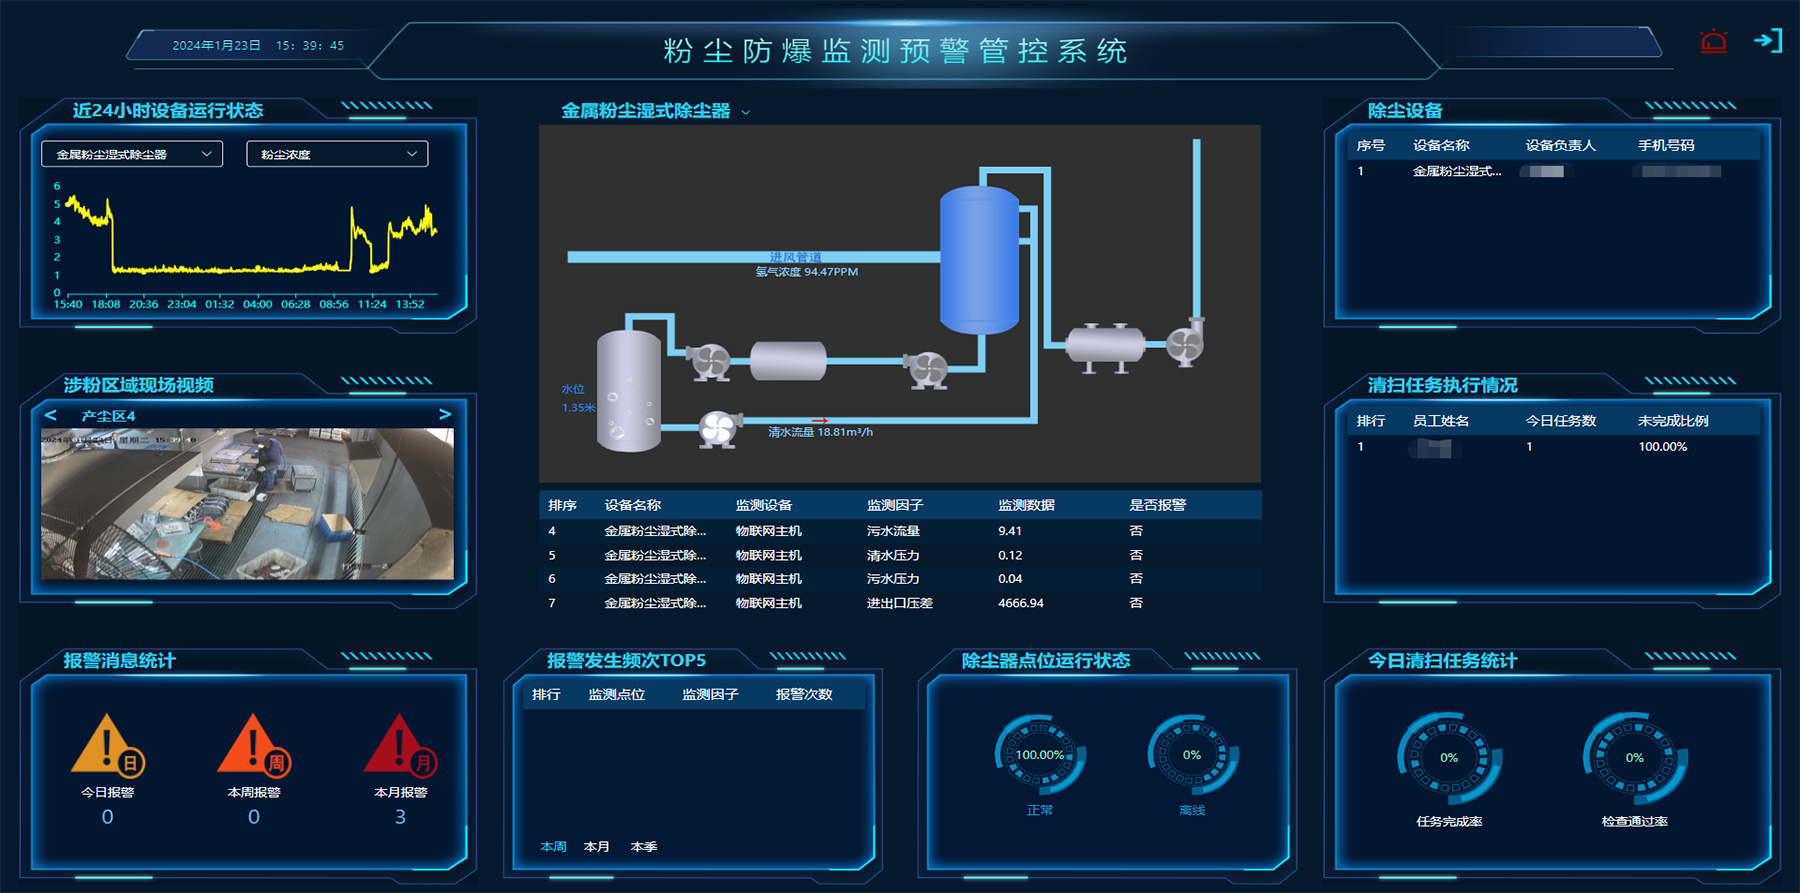This screenshot has width=1800, height=893.
Task: Open the 金属粉尘湿式除尘器 device dropdown in chart panel
Action: (x=132, y=154)
